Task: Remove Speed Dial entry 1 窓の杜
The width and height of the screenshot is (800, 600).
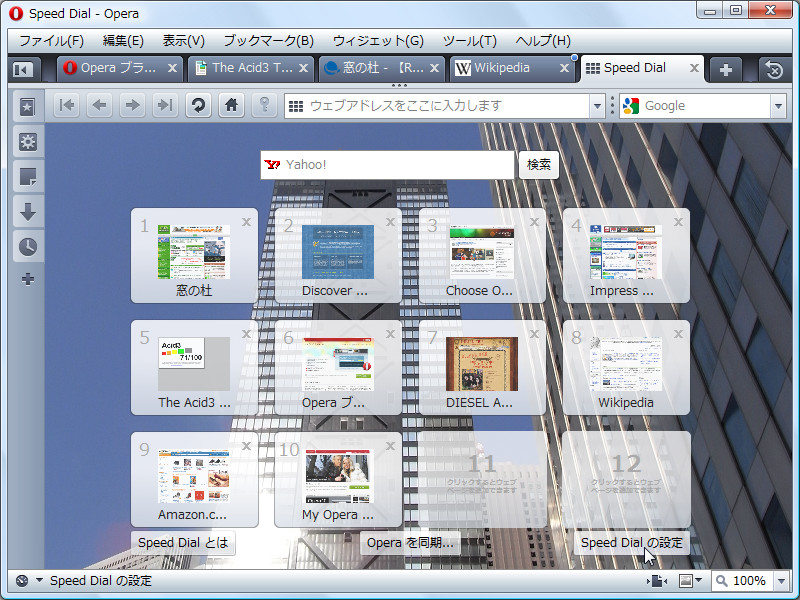Action: pos(246,222)
